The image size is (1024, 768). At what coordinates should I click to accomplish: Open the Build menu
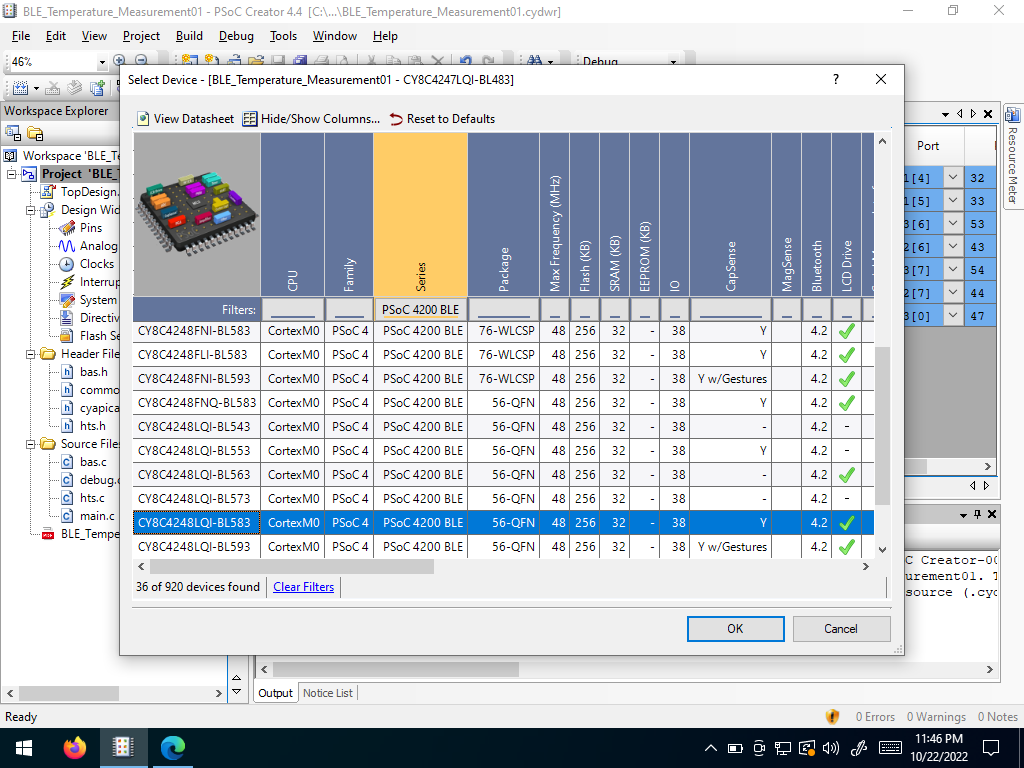[189, 36]
